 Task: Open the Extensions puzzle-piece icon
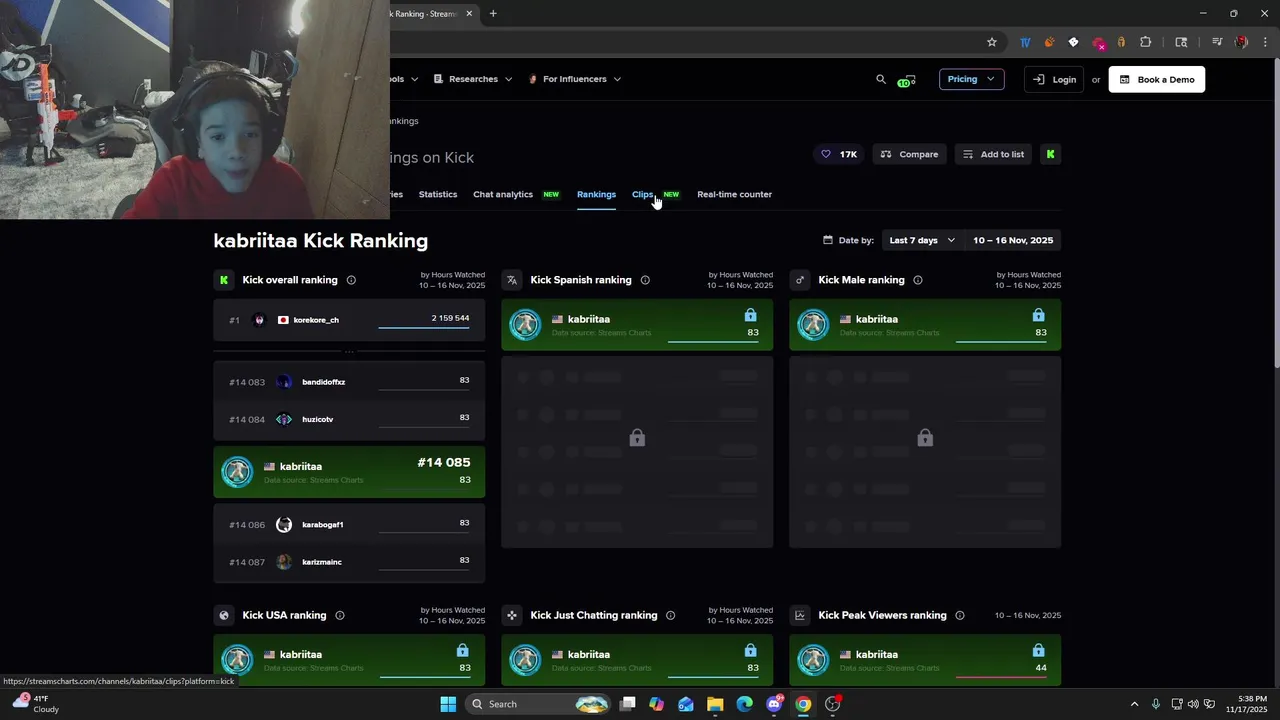pyautogui.click(x=1146, y=42)
